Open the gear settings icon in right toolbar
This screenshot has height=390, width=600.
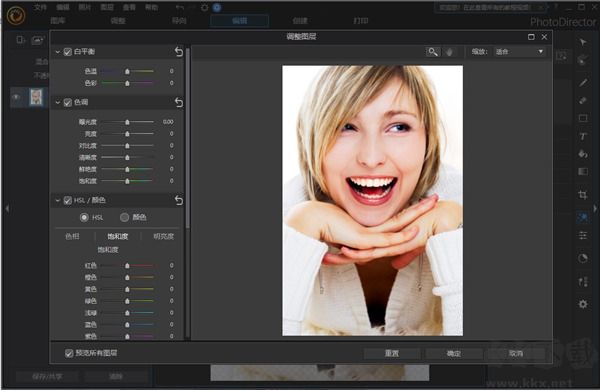583,304
